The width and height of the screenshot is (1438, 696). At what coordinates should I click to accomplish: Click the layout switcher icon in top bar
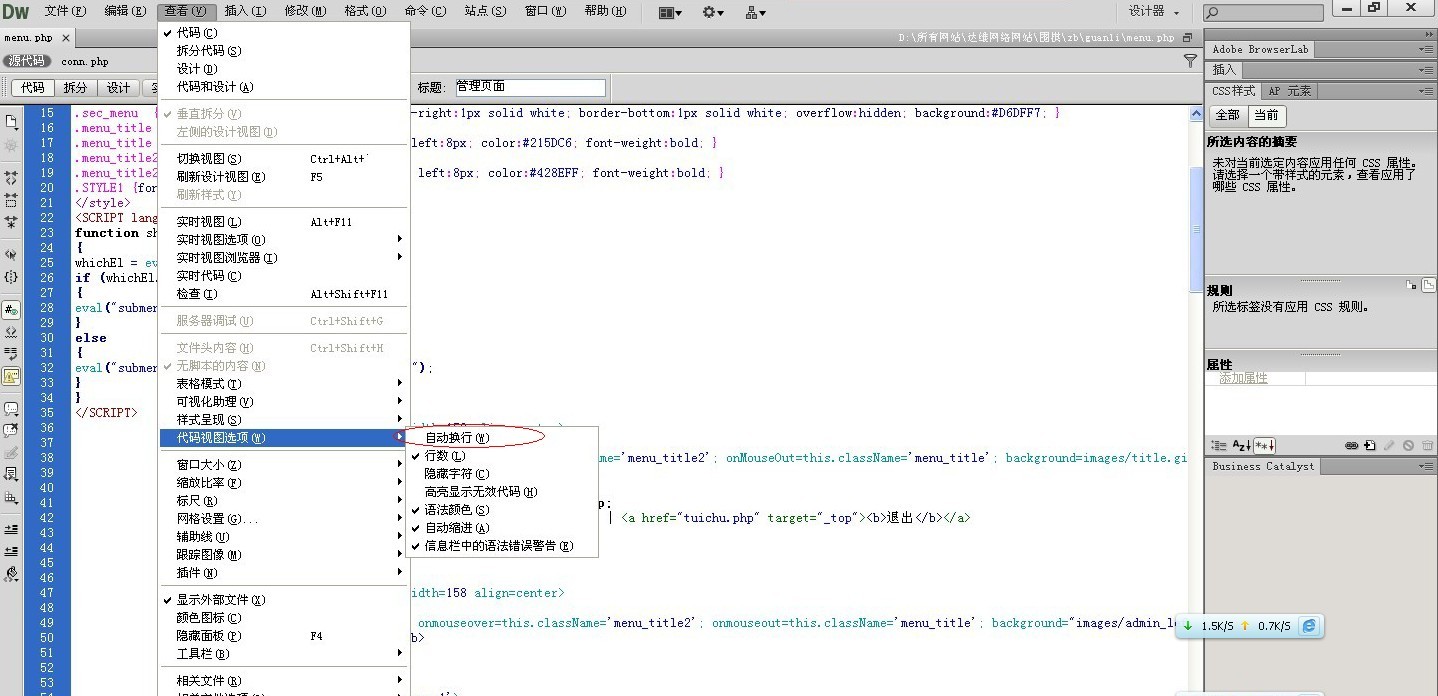pyautogui.click(x=670, y=12)
